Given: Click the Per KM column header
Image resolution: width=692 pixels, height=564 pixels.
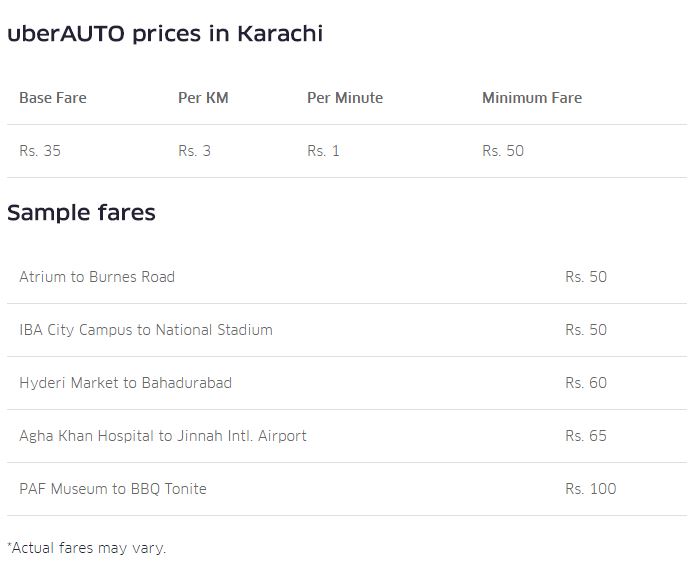Looking at the screenshot, I should pos(203,98).
